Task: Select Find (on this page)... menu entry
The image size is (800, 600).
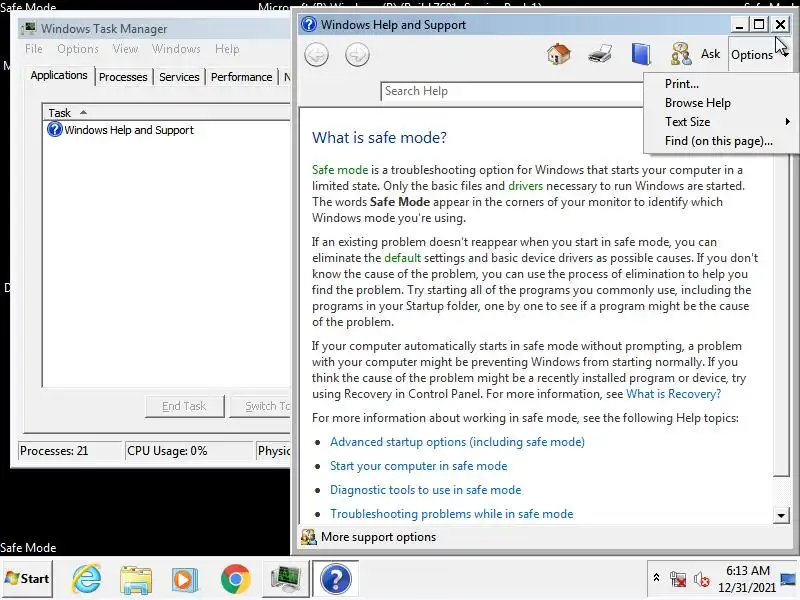Action: tap(720, 141)
